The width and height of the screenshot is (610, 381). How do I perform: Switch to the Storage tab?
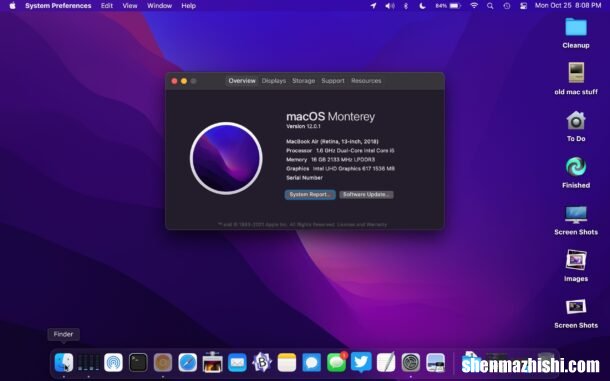pyautogui.click(x=303, y=81)
